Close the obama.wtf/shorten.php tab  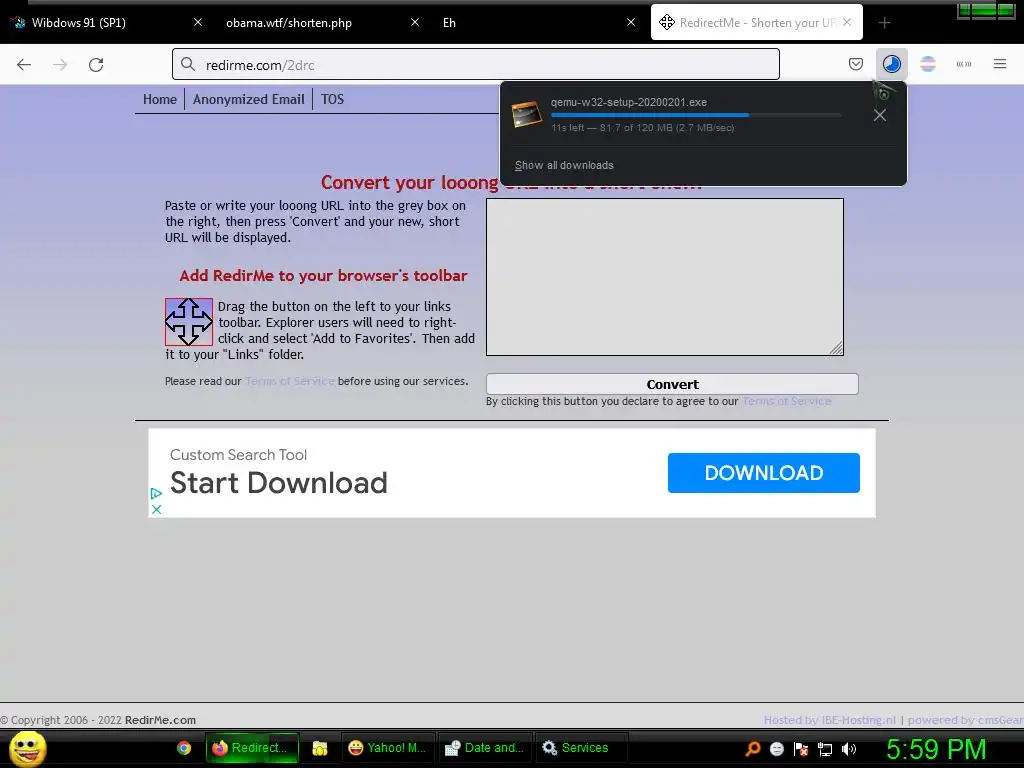[415, 22]
